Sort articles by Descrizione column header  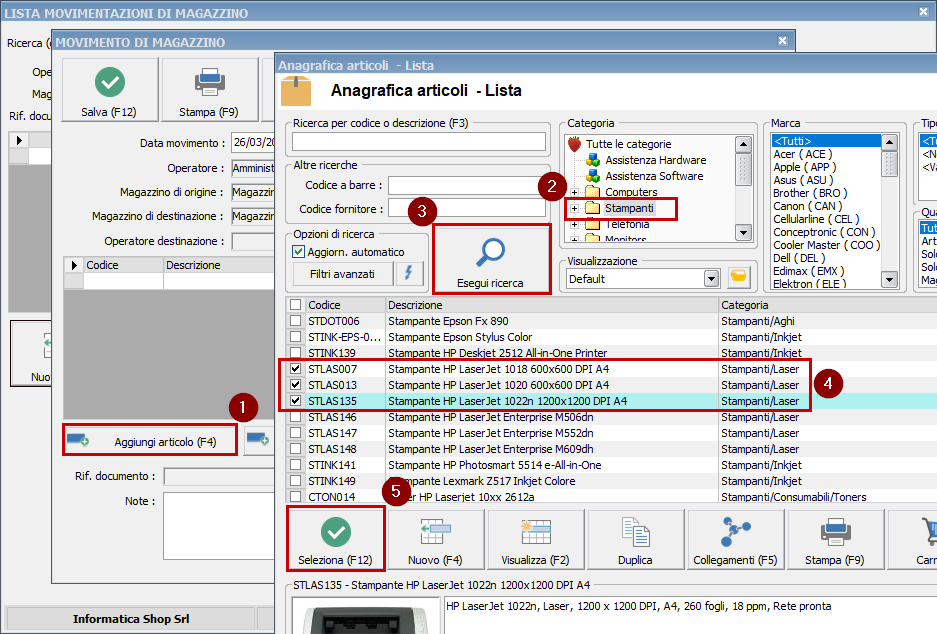coord(552,305)
